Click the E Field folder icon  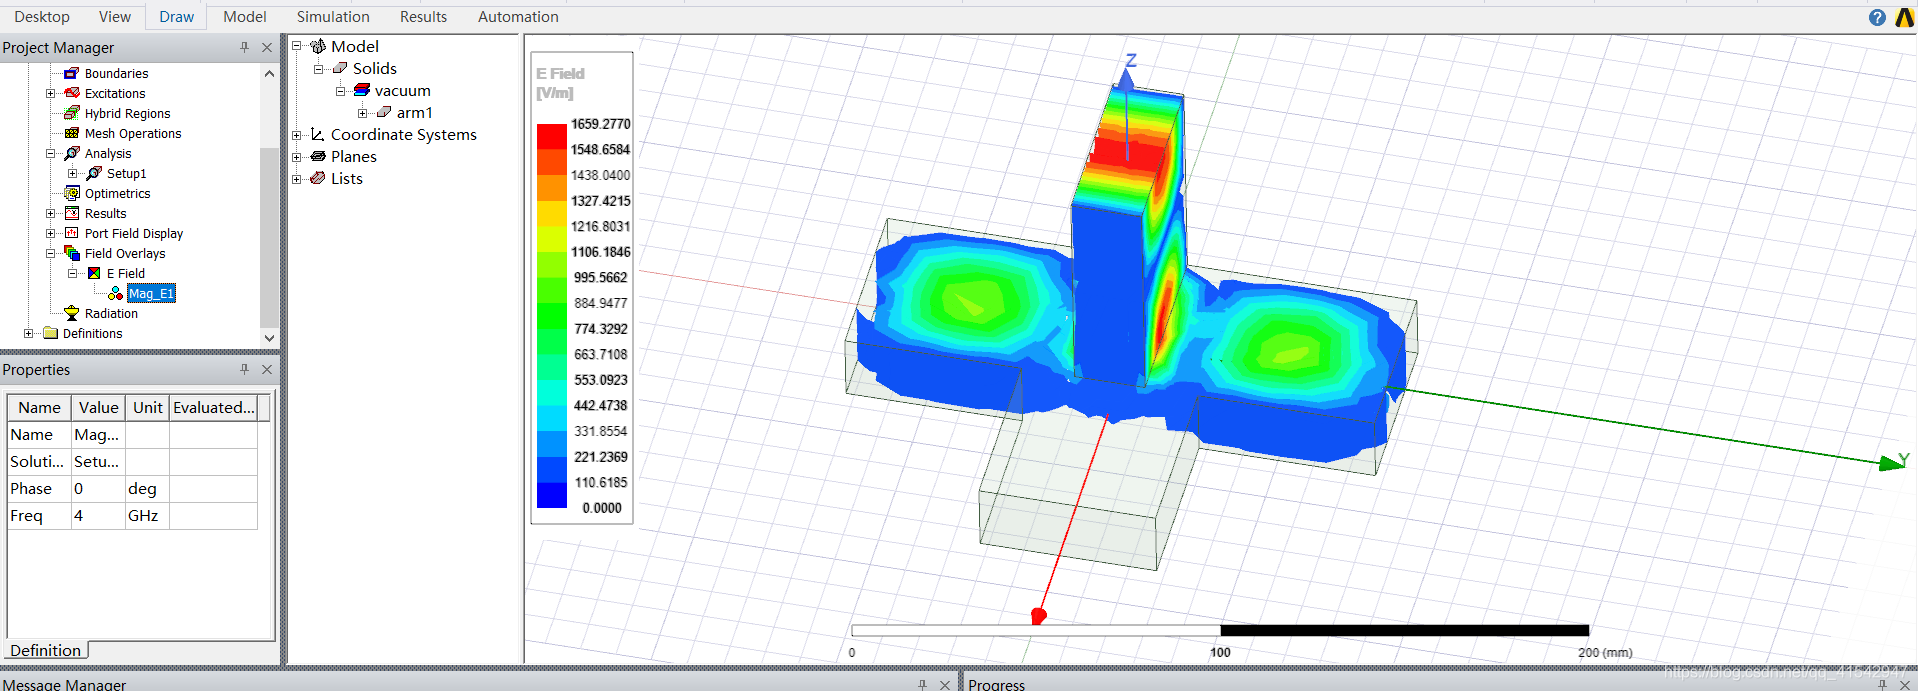tap(94, 273)
